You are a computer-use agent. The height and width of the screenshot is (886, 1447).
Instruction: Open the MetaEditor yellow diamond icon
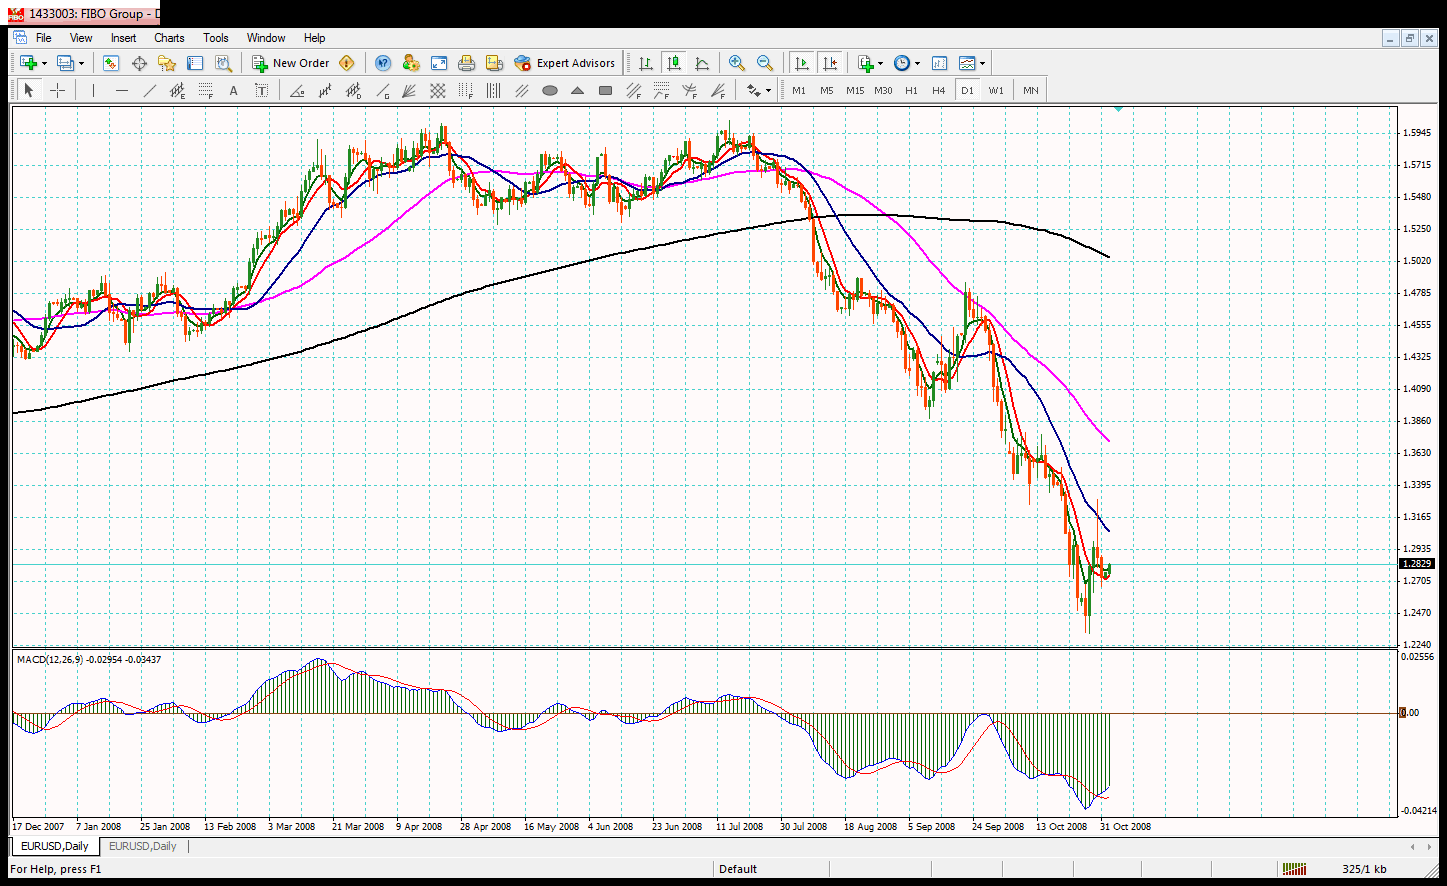click(x=347, y=63)
